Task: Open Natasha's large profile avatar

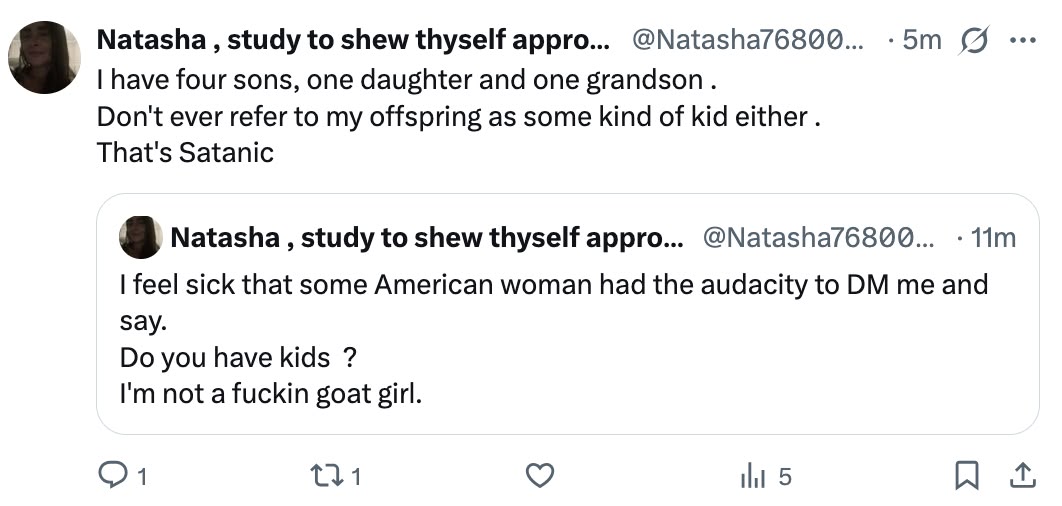Action: pos(45,58)
